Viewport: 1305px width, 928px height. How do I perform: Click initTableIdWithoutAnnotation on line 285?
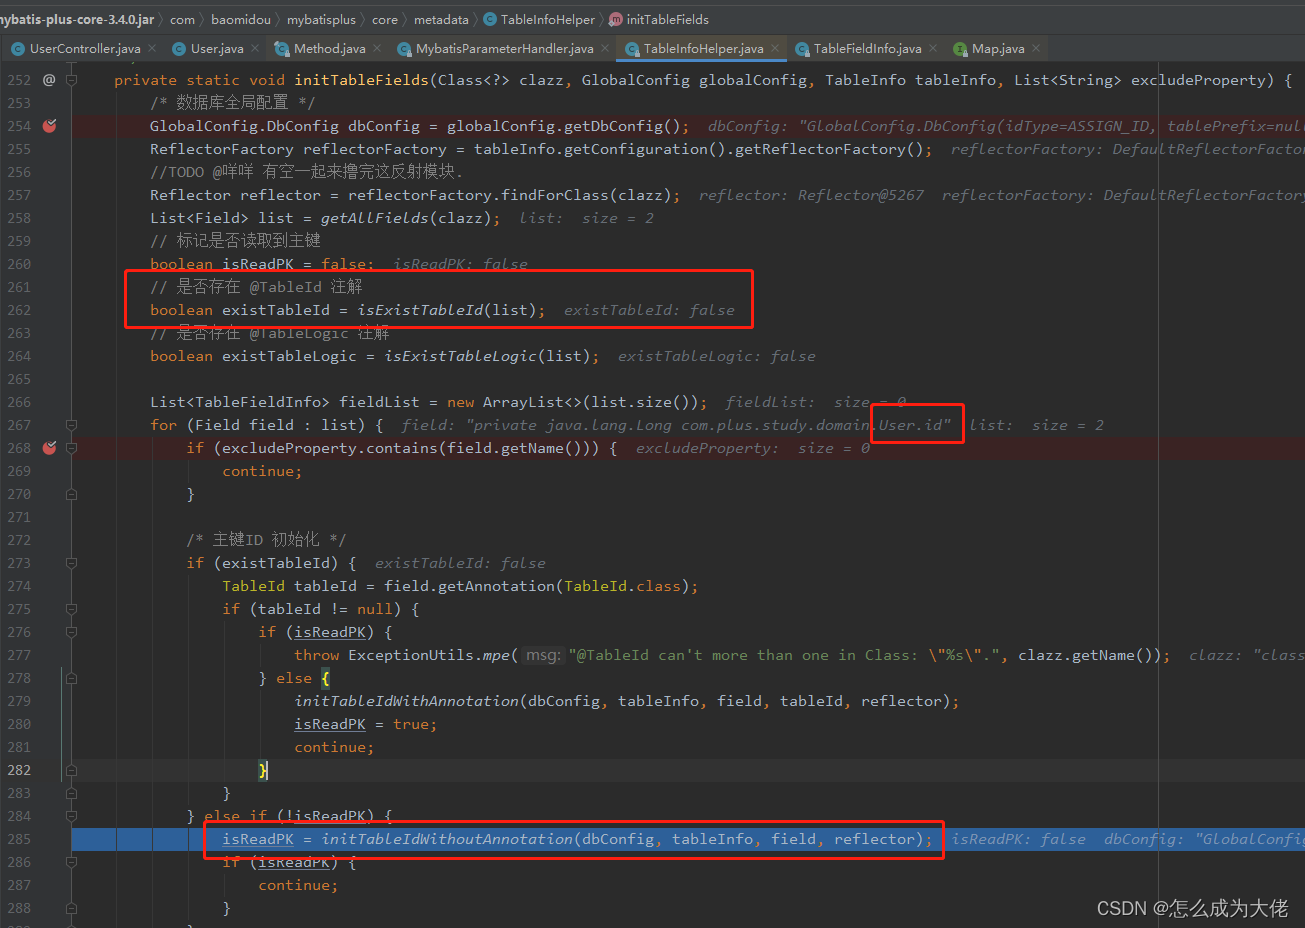pyautogui.click(x=448, y=839)
